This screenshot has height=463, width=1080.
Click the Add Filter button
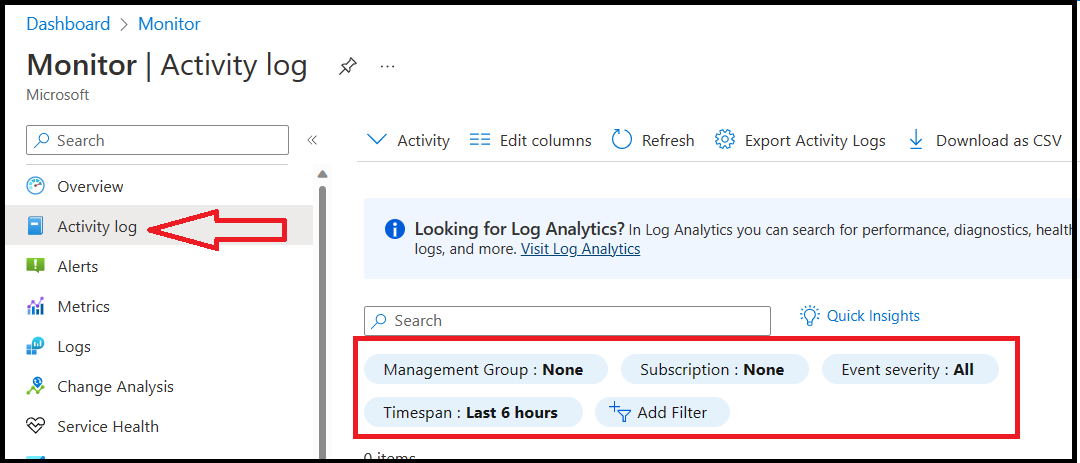click(662, 413)
